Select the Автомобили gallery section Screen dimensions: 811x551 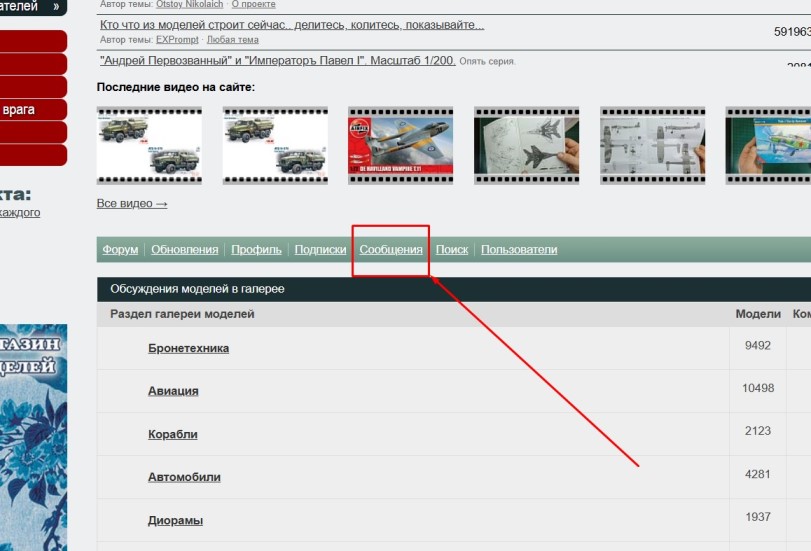(184, 477)
